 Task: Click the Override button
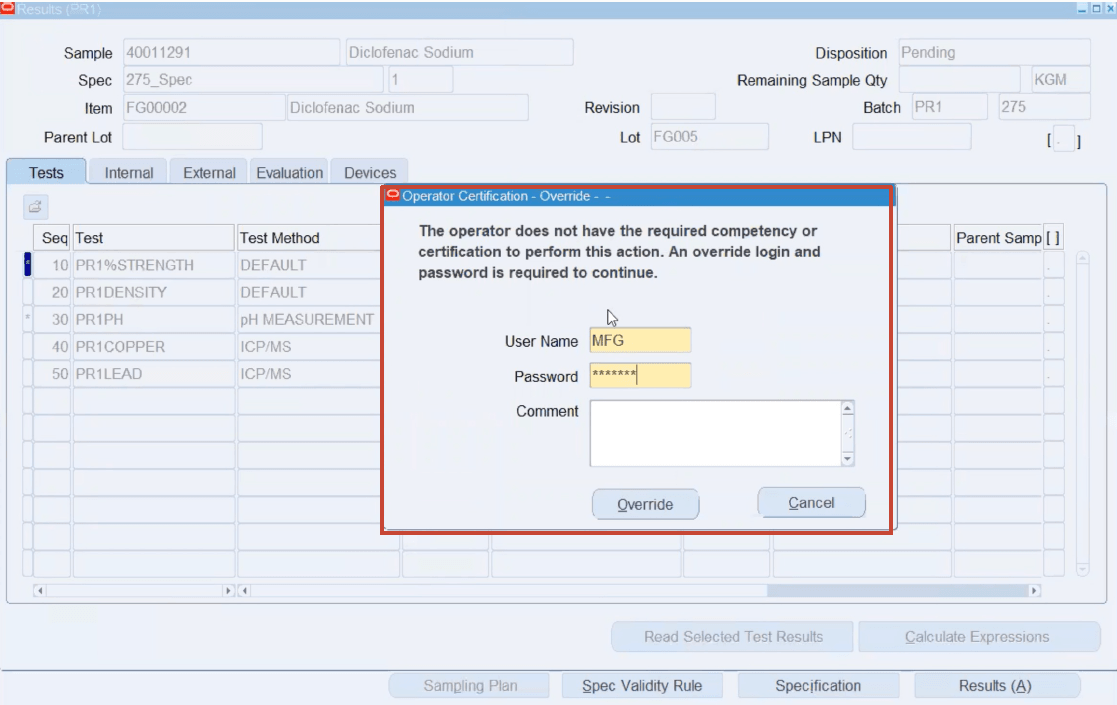click(x=645, y=504)
